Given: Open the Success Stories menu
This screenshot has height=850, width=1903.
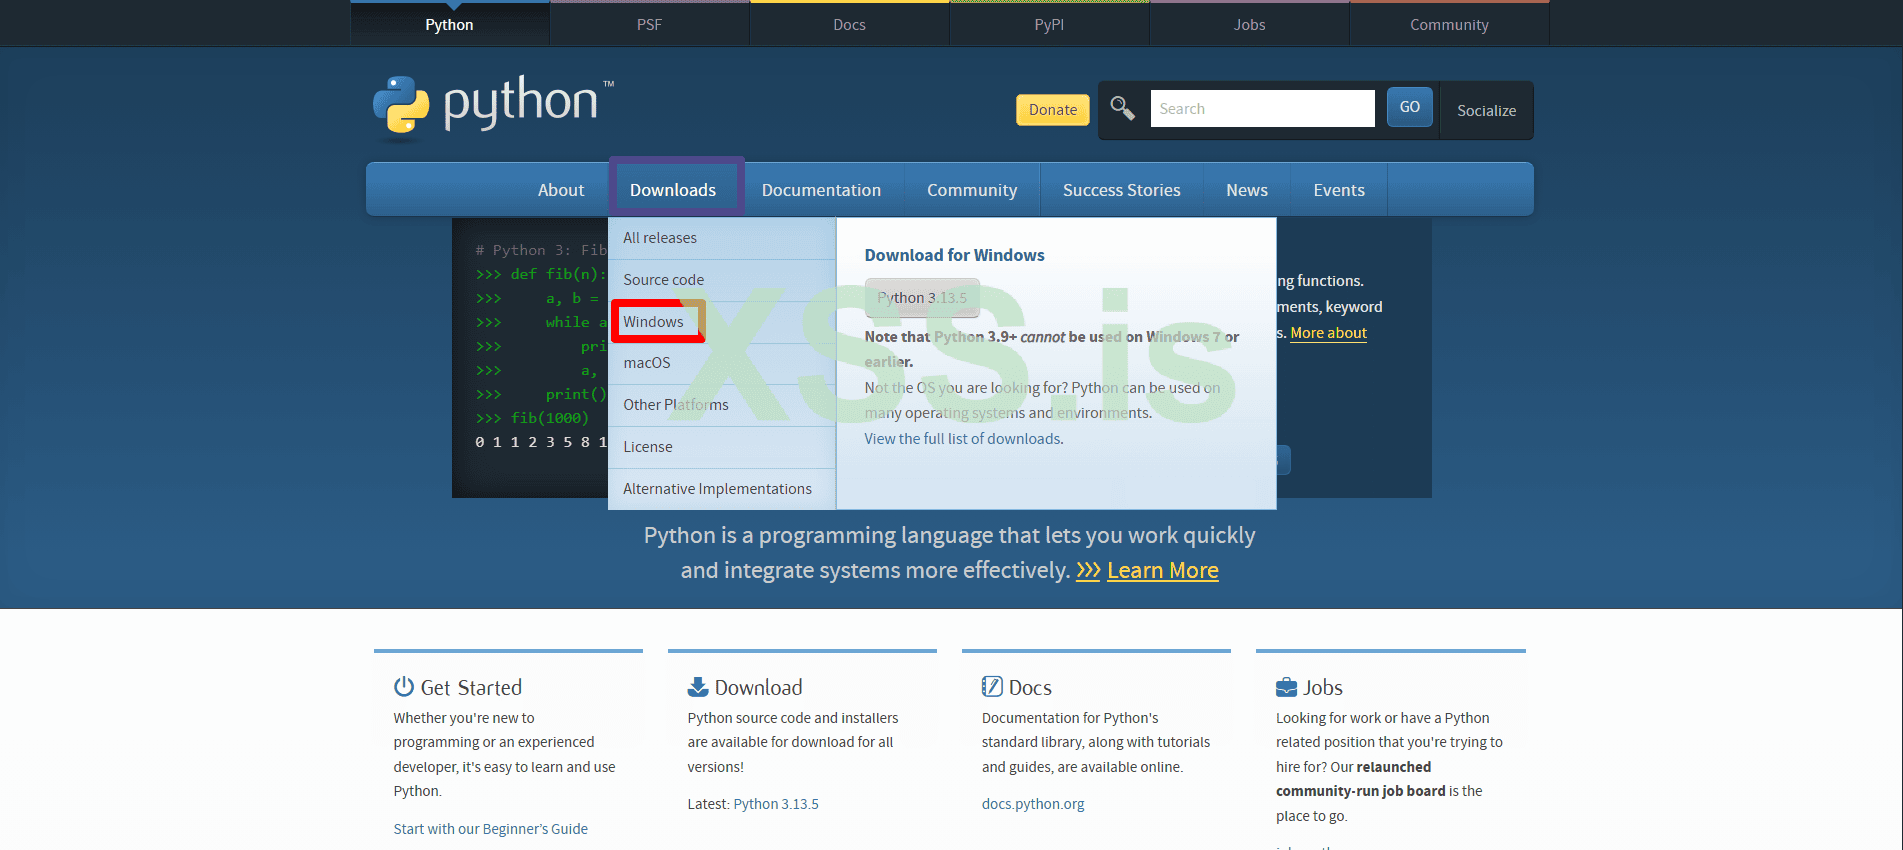Looking at the screenshot, I should [1122, 190].
